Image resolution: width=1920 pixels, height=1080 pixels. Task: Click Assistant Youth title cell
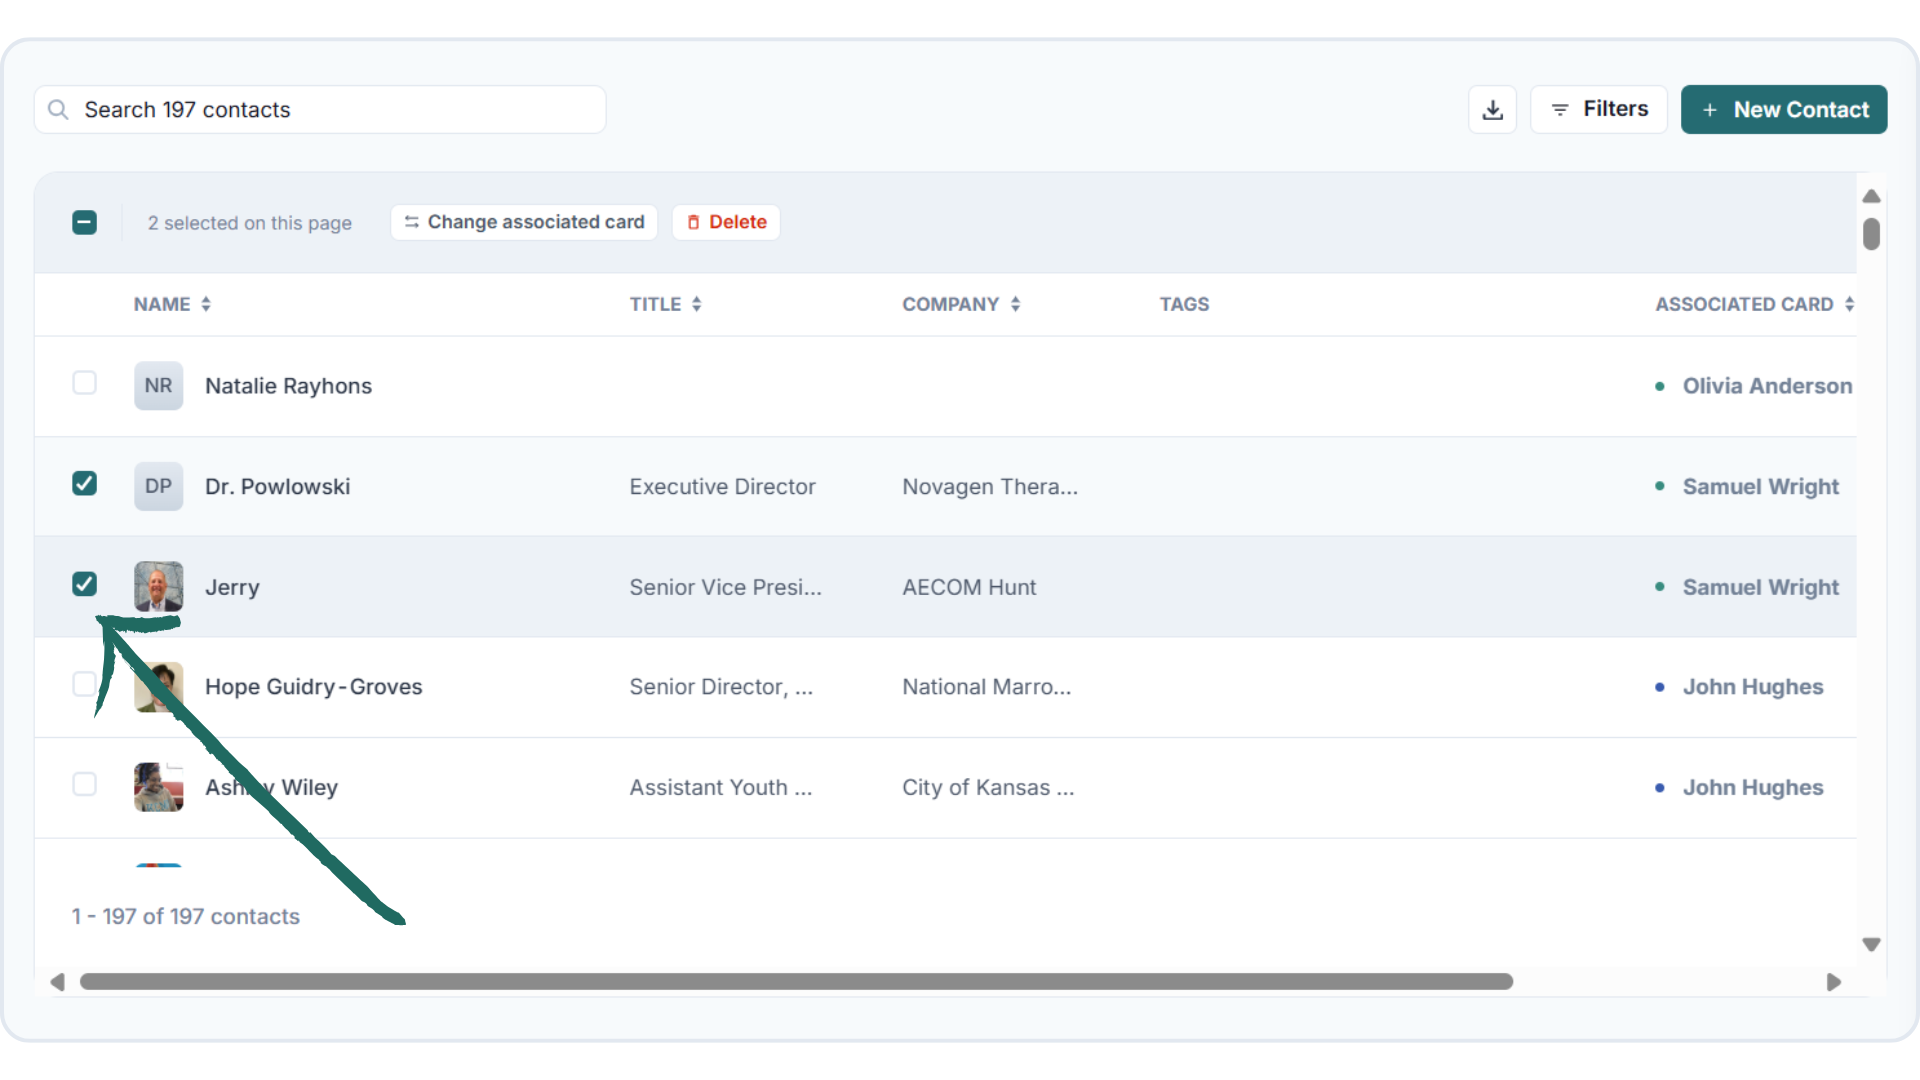click(720, 788)
